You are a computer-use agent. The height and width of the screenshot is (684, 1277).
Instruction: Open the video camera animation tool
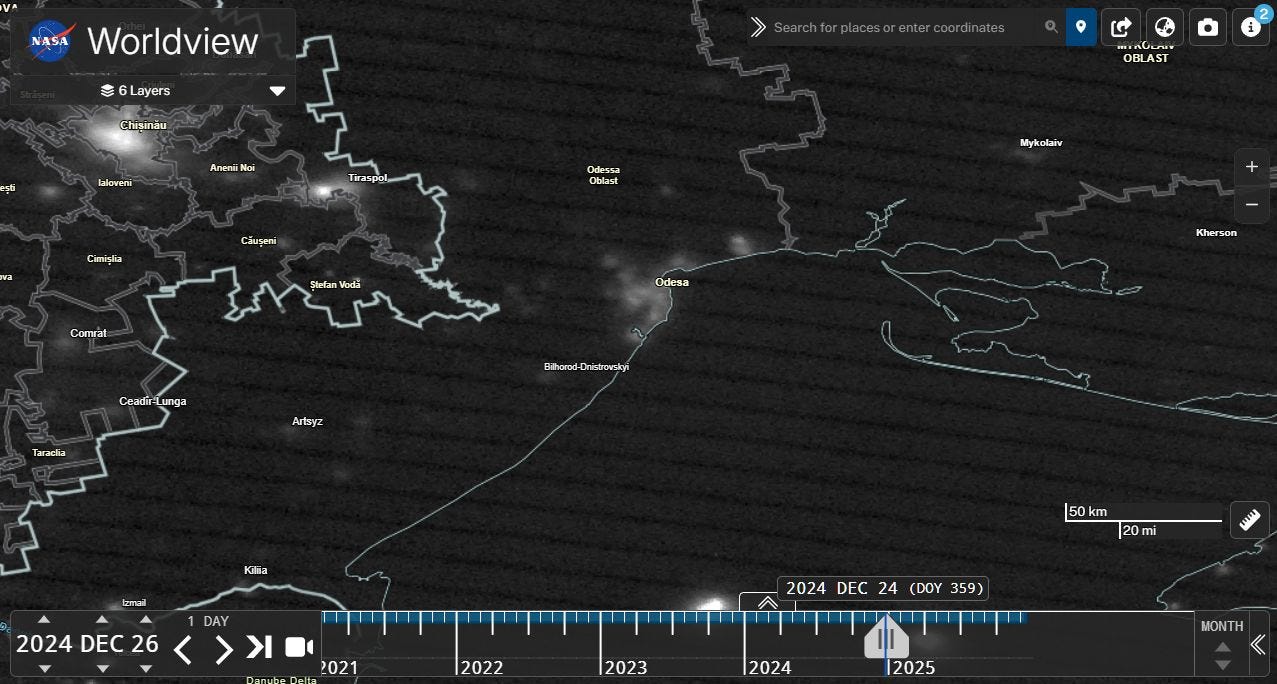[298, 647]
